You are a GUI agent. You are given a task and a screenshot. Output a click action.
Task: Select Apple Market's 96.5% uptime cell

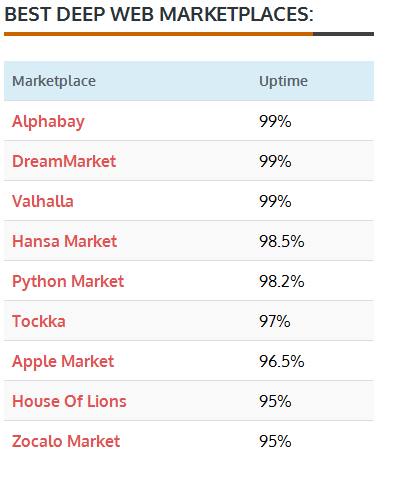[282, 361]
